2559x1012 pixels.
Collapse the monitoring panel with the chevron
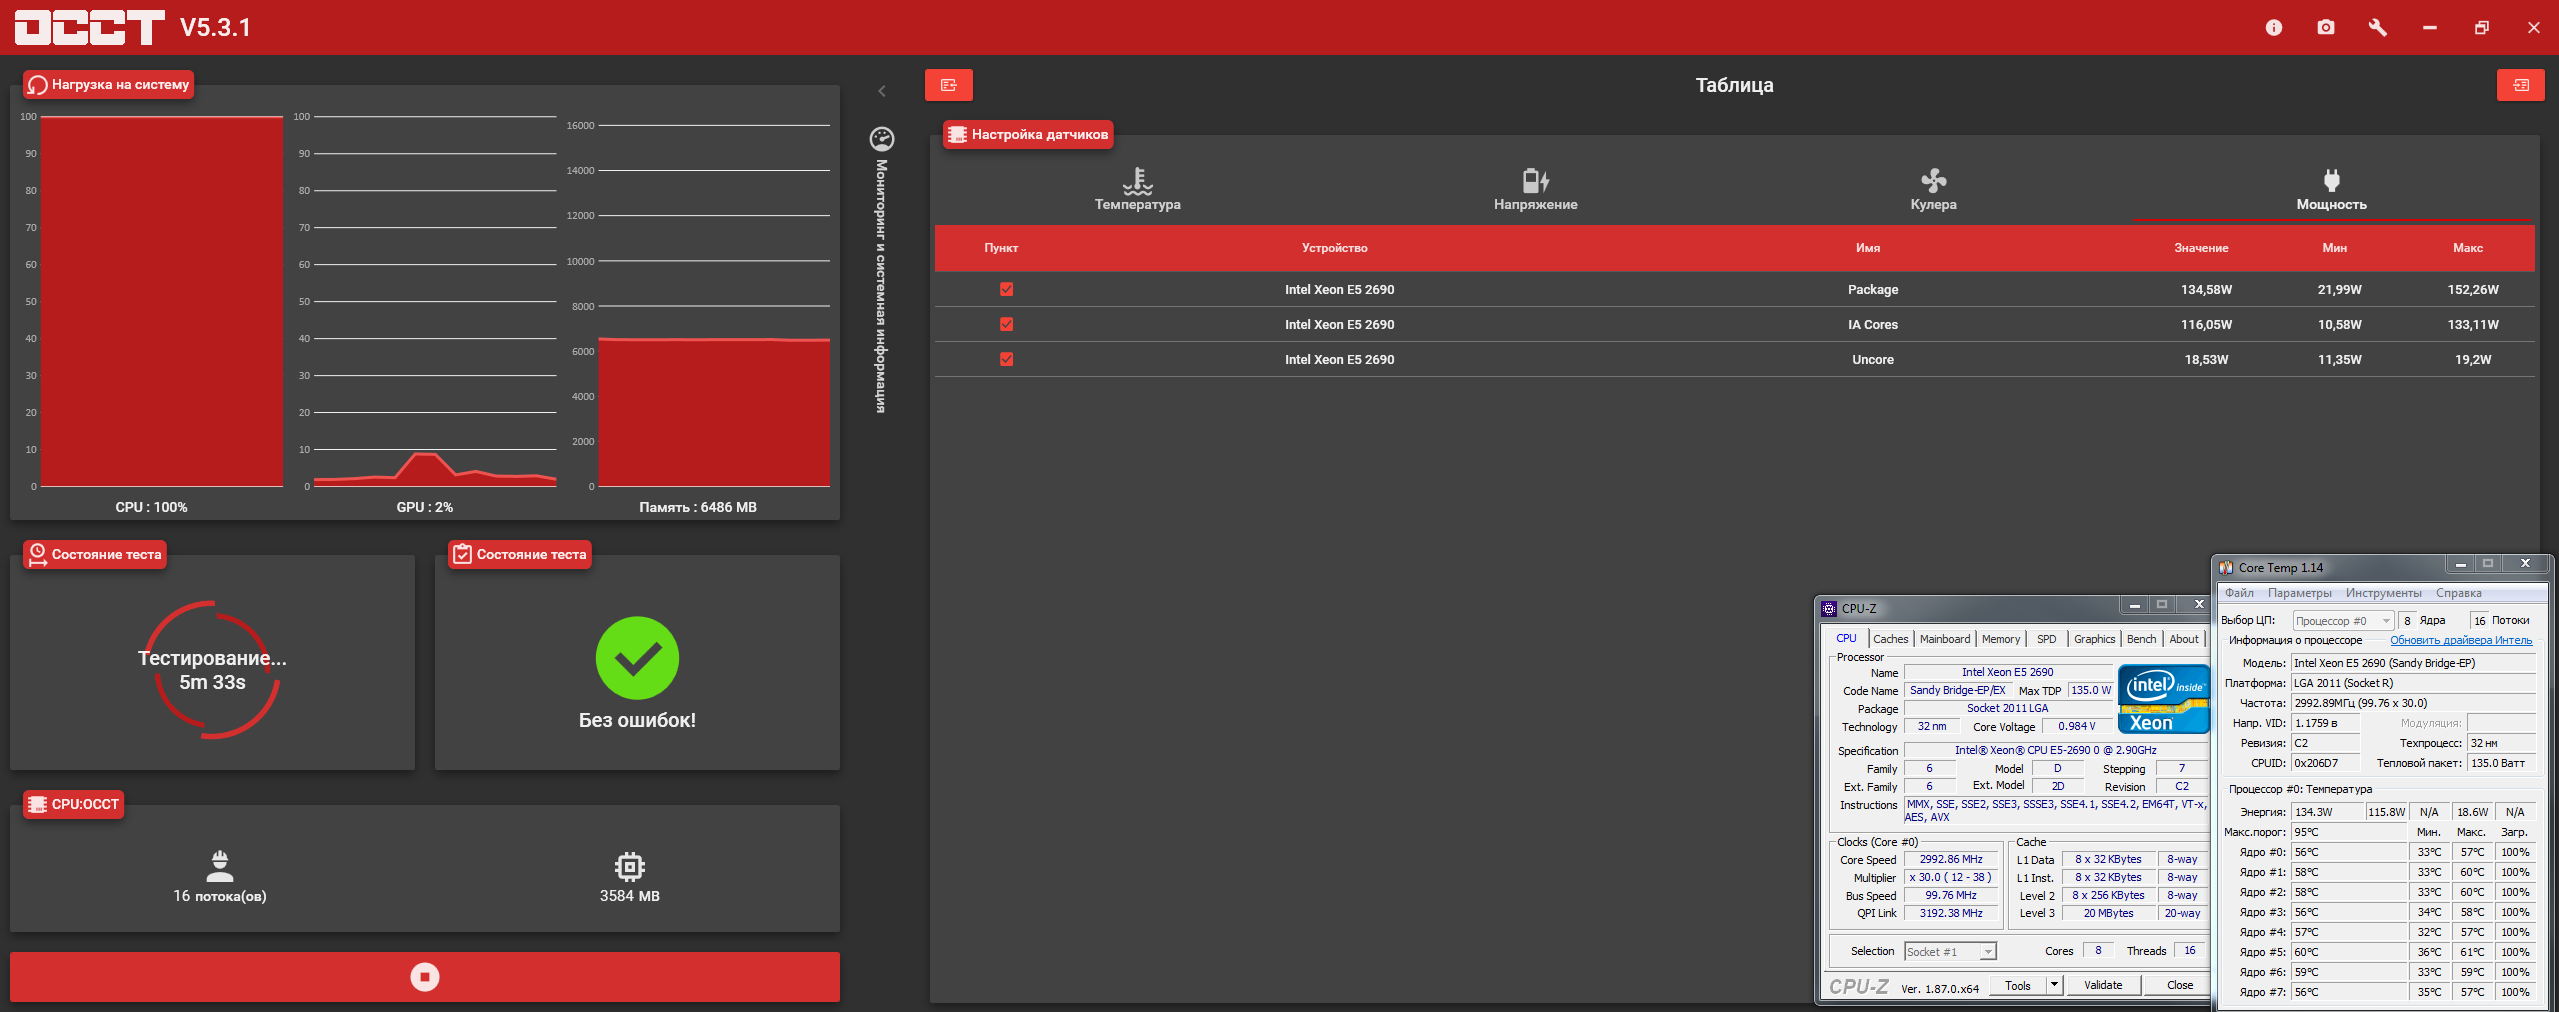click(x=882, y=91)
